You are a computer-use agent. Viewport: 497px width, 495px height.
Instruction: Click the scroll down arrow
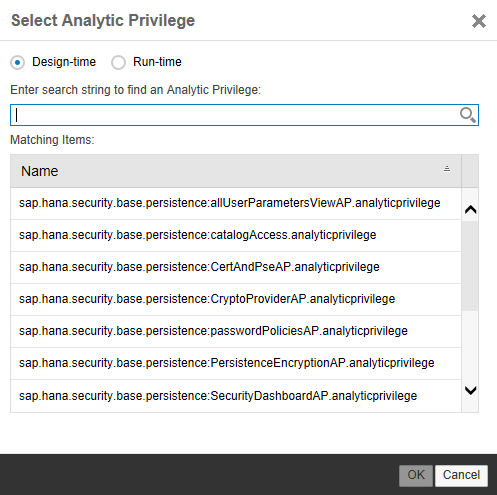[470, 390]
